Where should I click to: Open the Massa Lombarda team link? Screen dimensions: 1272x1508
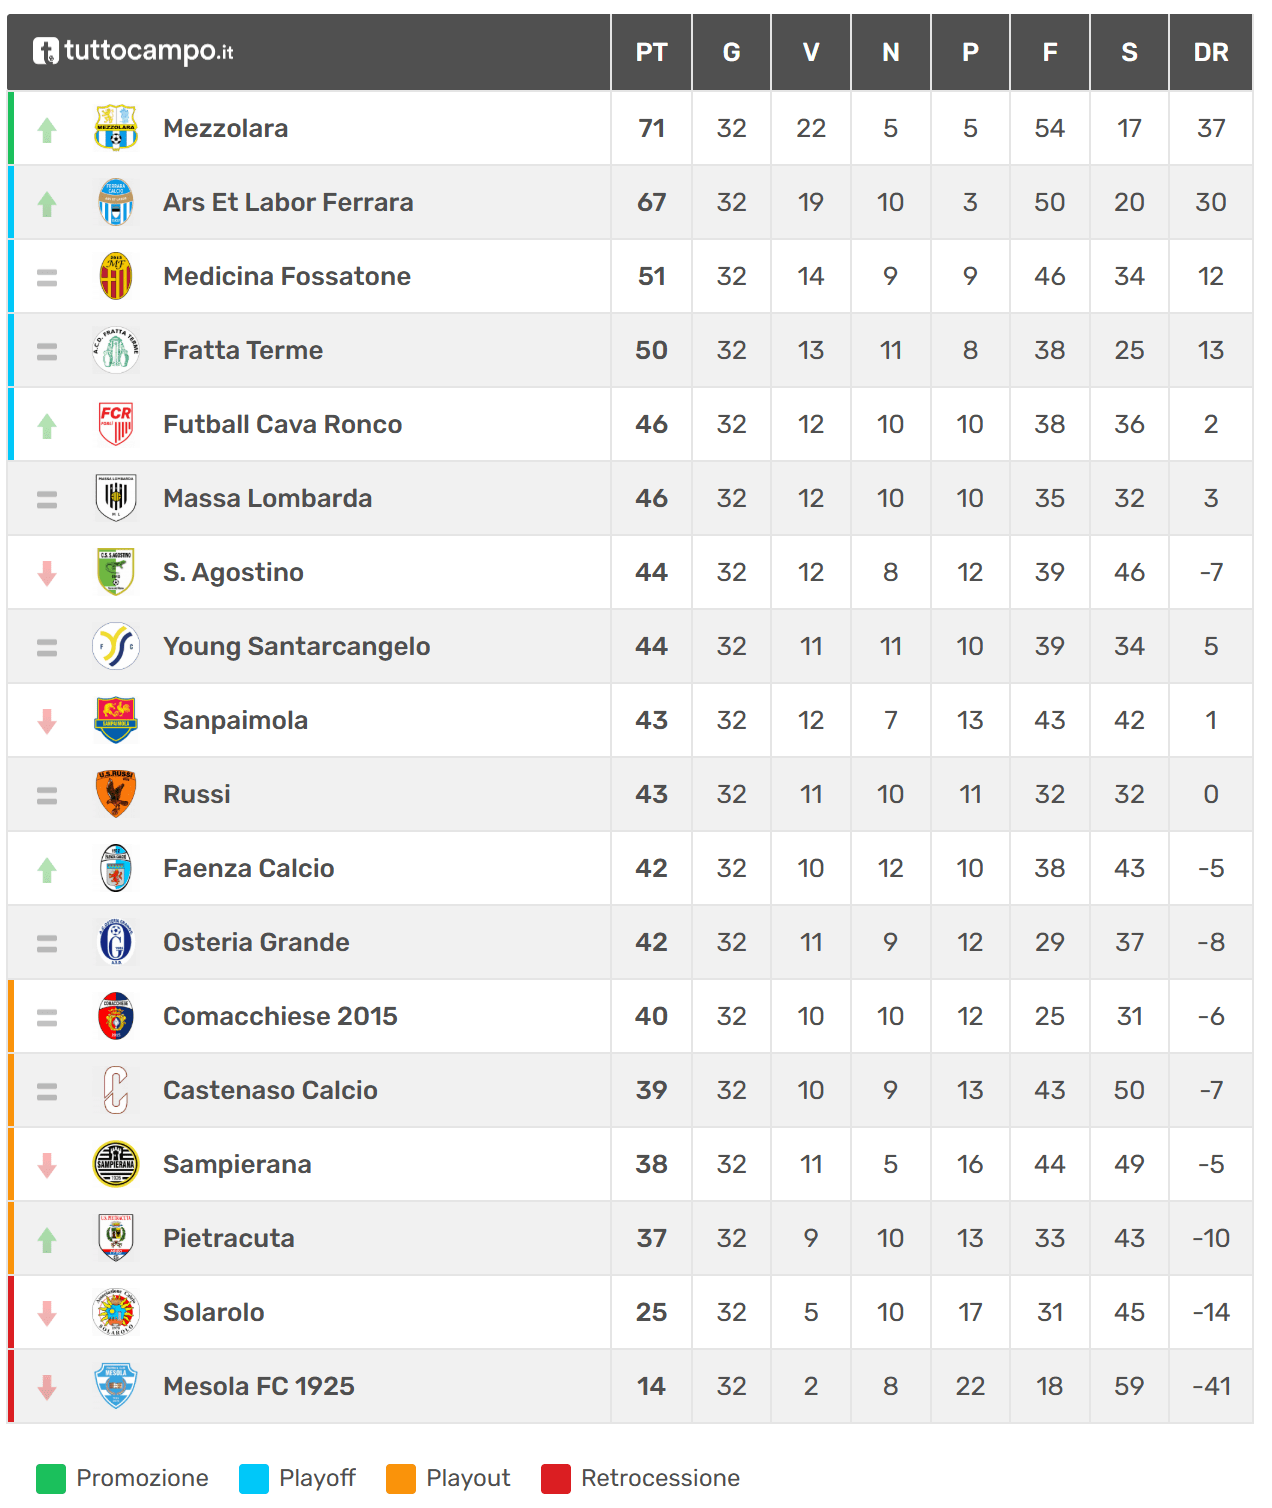pos(267,498)
